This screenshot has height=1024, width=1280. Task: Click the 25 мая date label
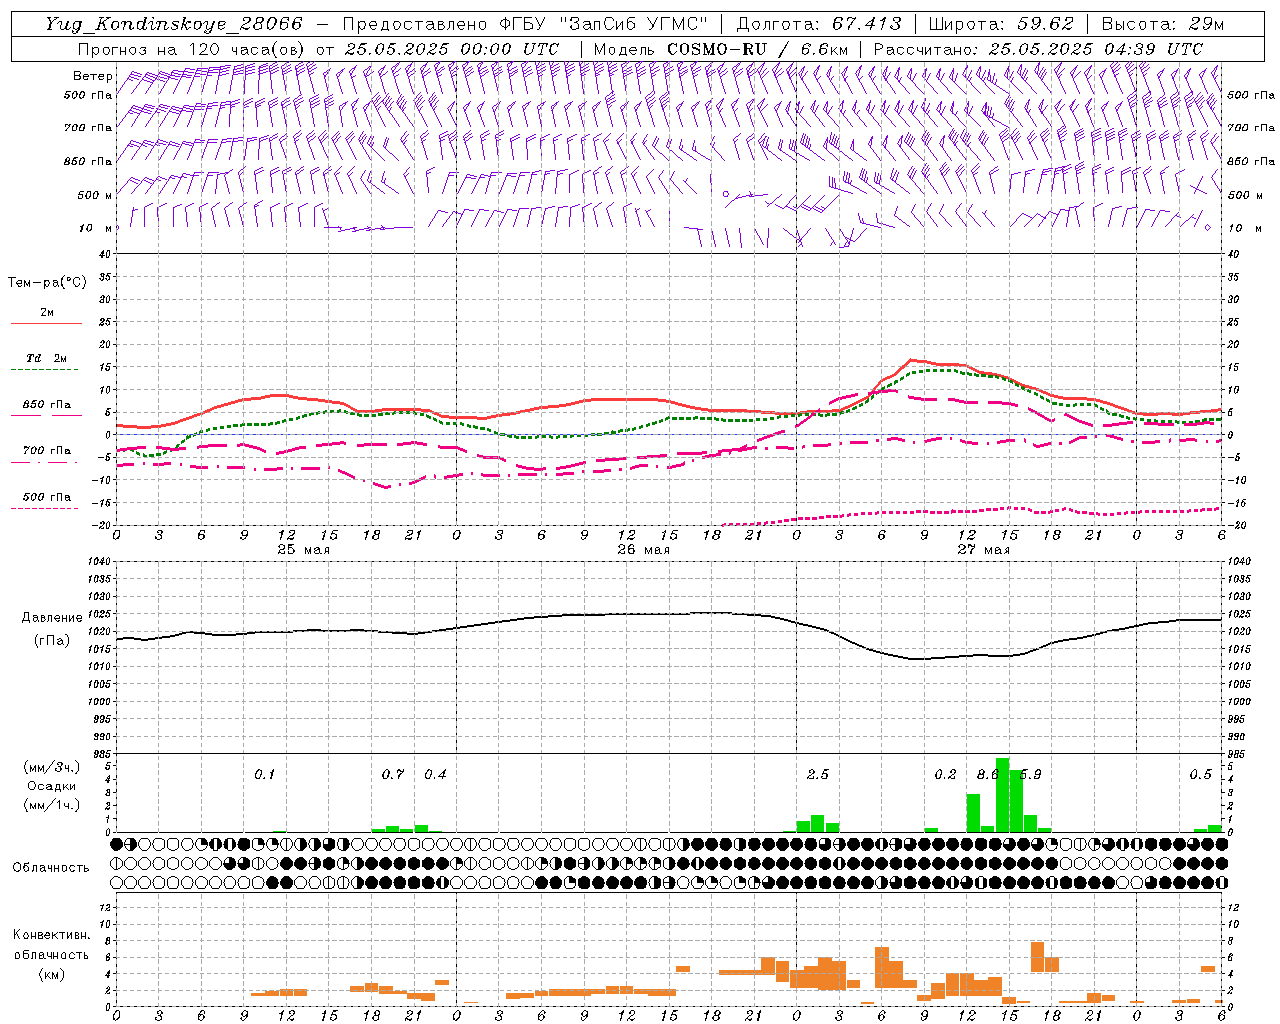pyautogui.click(x=303, y=550)
